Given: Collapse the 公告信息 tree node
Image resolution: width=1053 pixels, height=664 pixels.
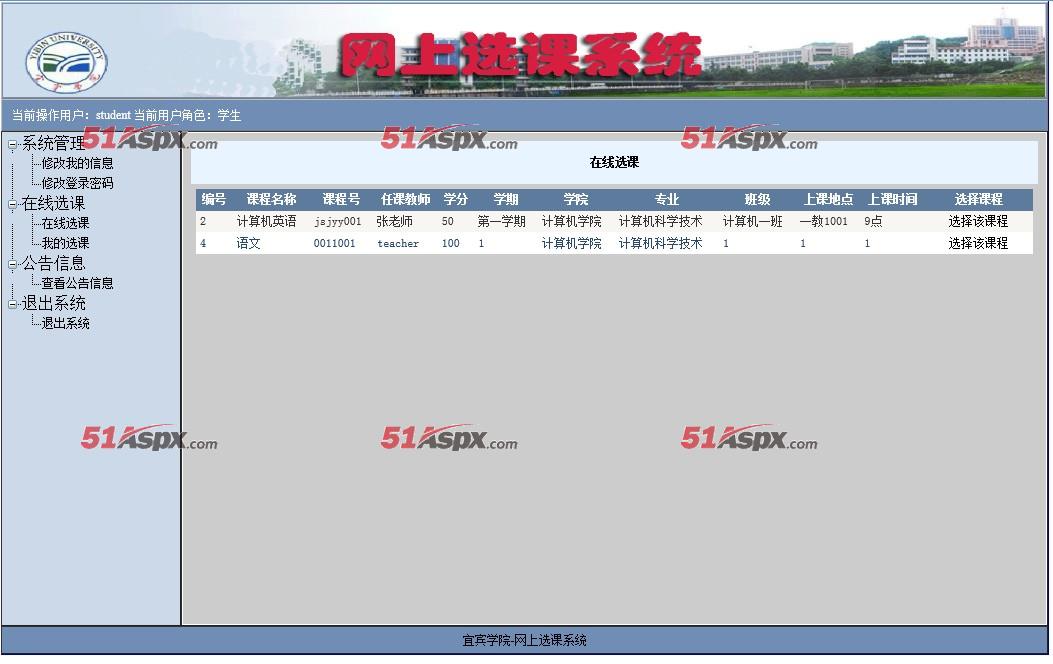Looking at the screenshot, I should point(12,265).
